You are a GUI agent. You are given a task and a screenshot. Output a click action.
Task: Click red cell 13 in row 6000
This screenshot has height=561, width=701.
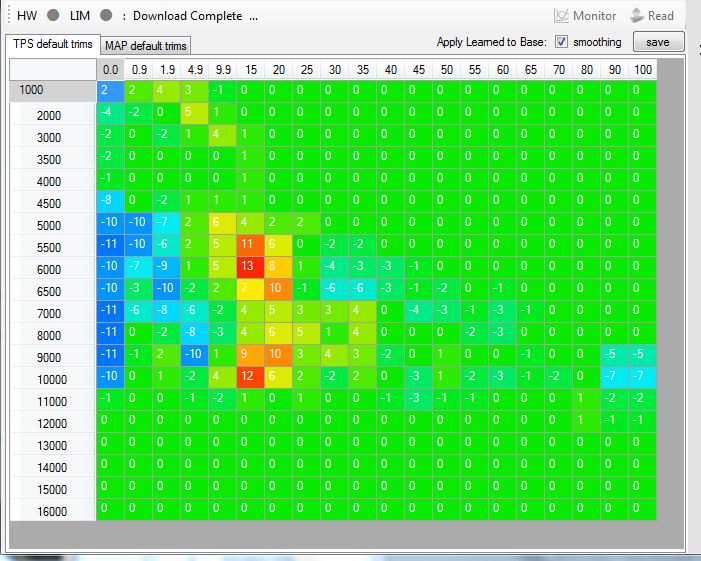coord(251,267)
